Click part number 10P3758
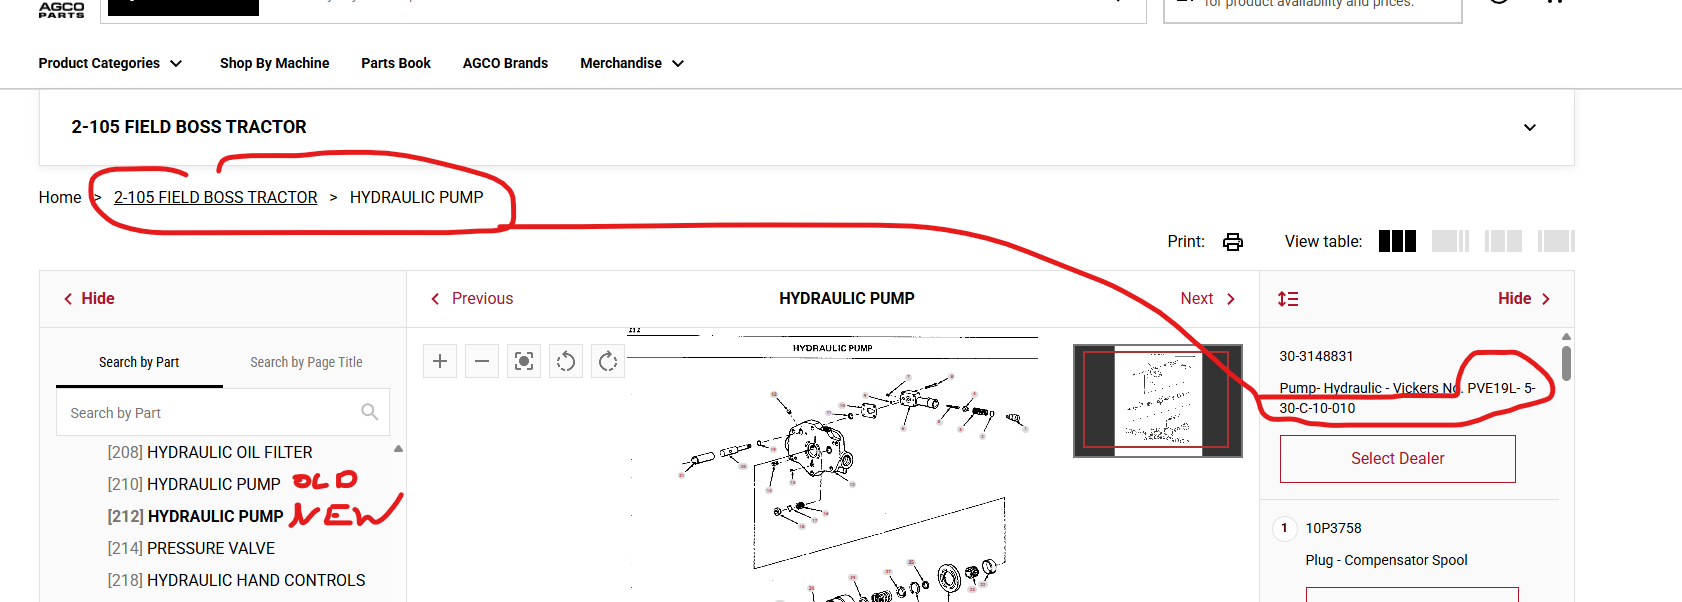The height and width of the screenshot is (602, 1682). click(x=1333, y=528)
